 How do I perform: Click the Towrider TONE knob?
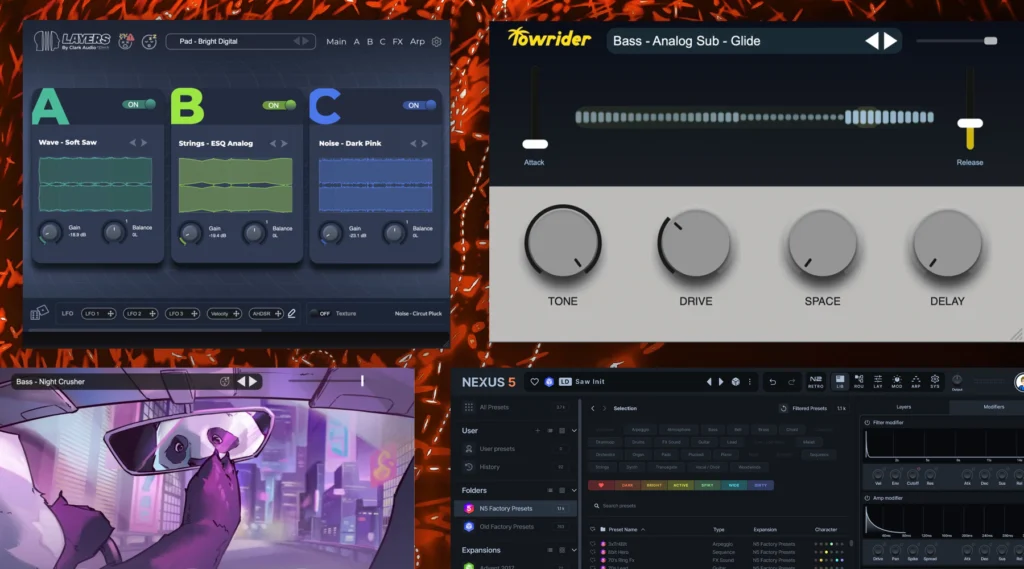[562, 243]
